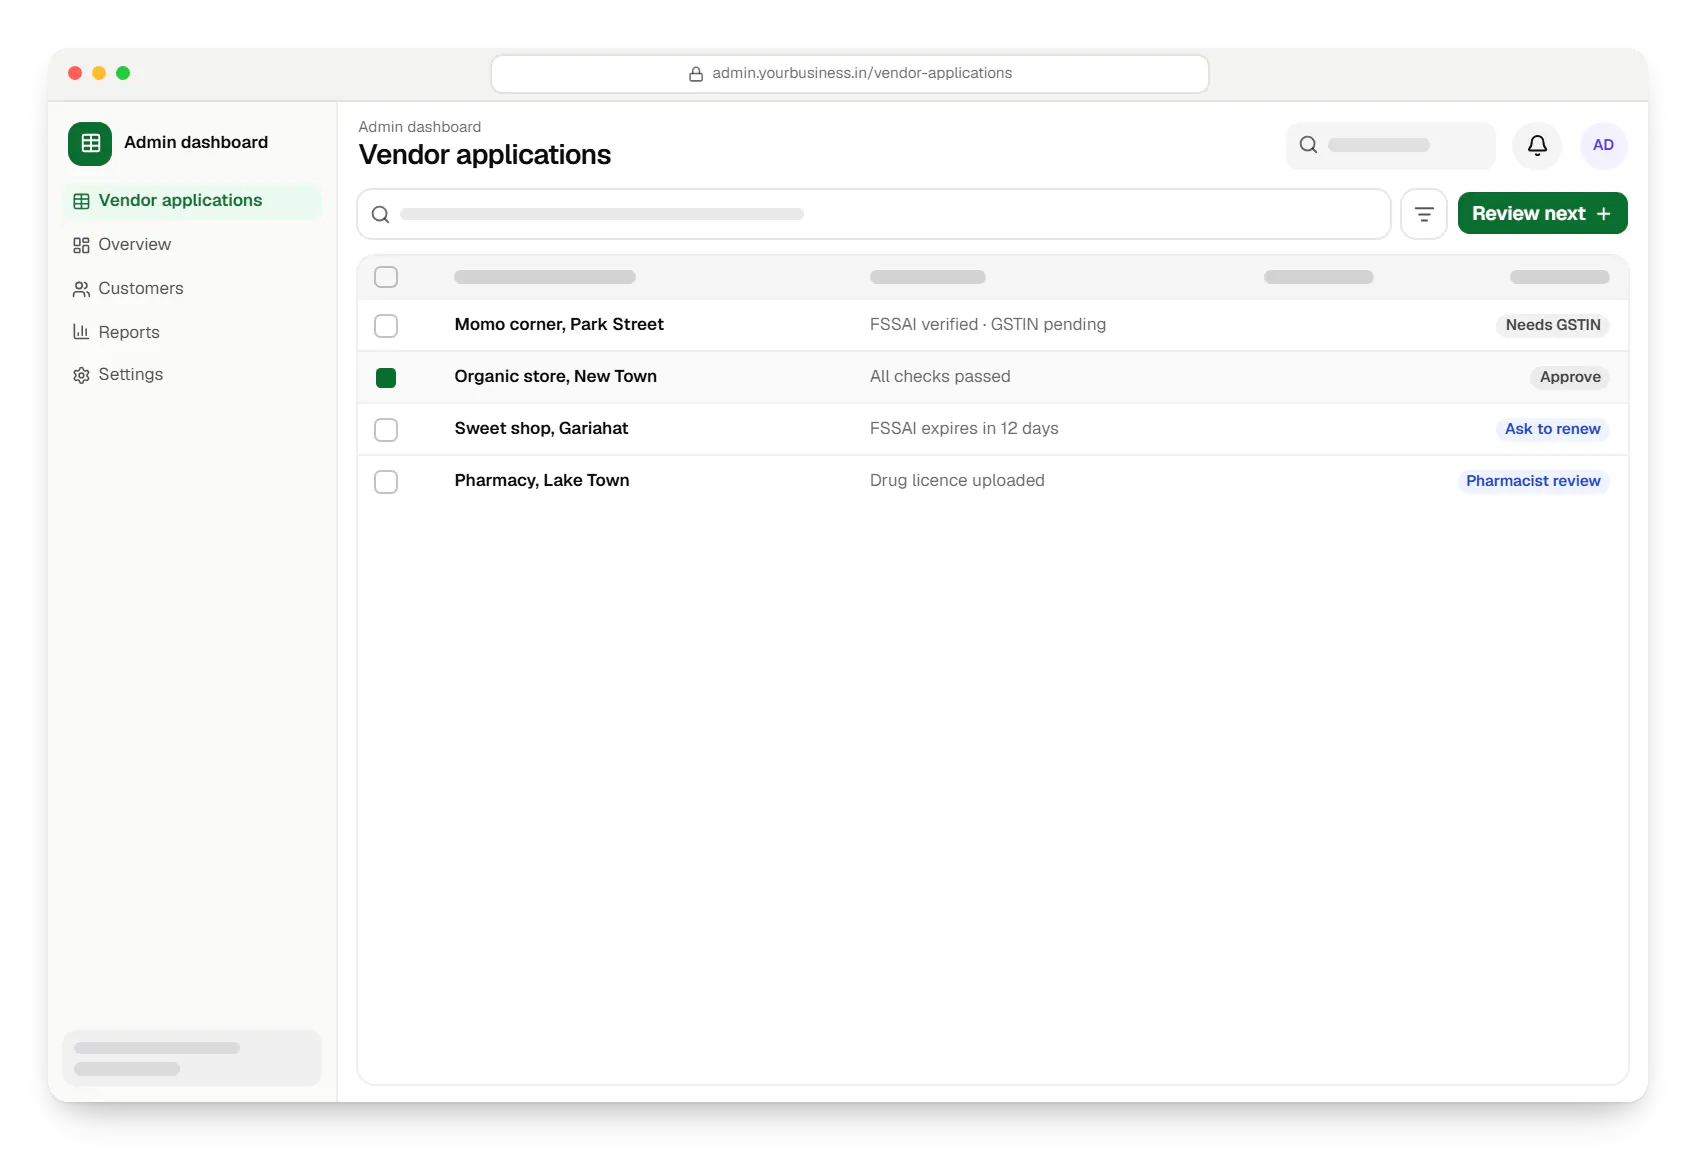
Task: Click the browser address bar URL
Action: coord(850,74)
